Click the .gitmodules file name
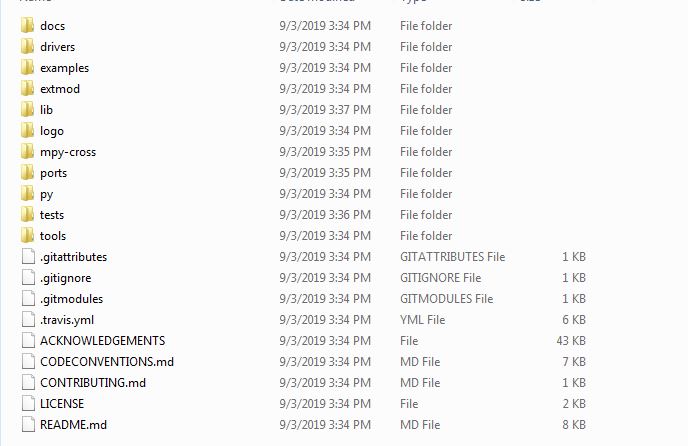 click(x=72, y=299)
